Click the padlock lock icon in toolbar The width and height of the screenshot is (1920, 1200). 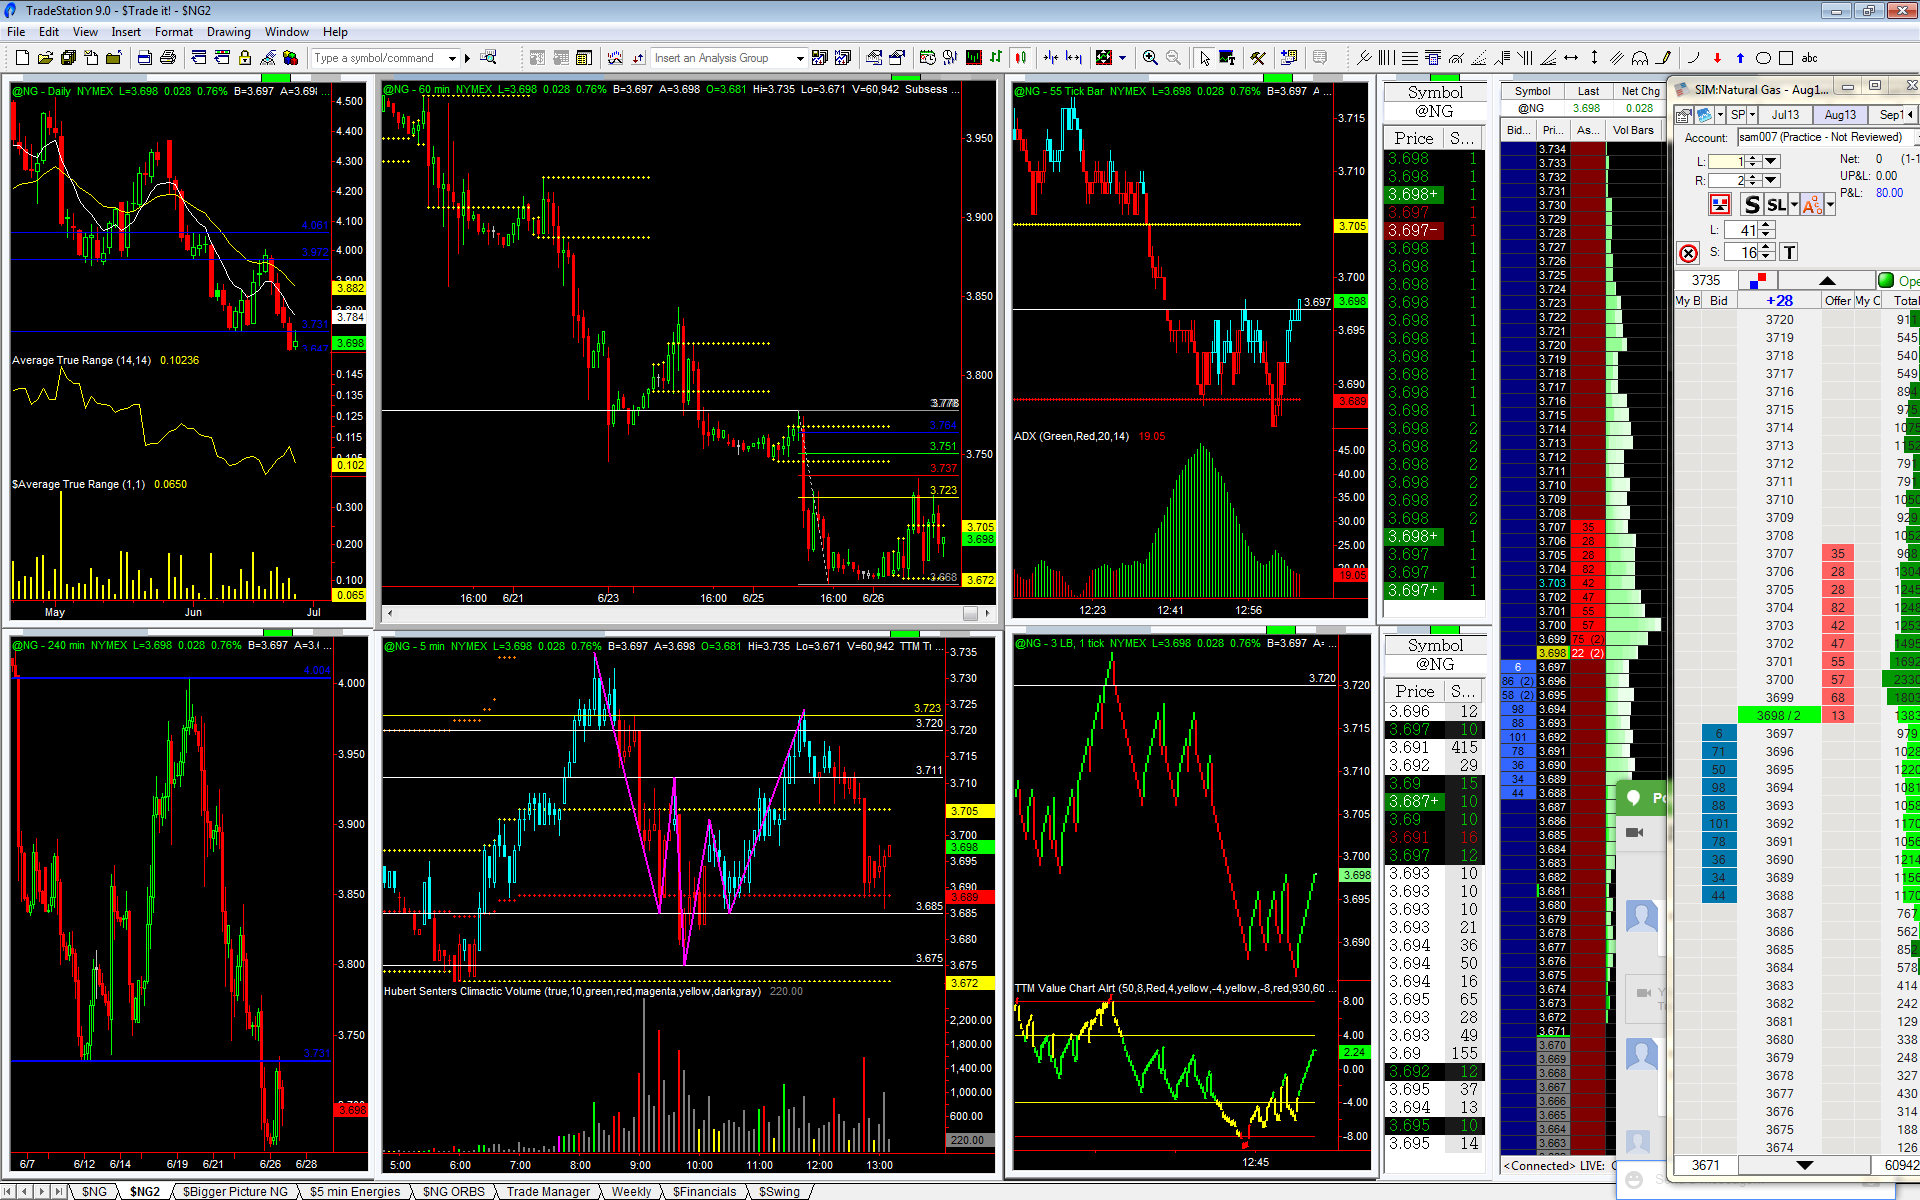[244, 58]
